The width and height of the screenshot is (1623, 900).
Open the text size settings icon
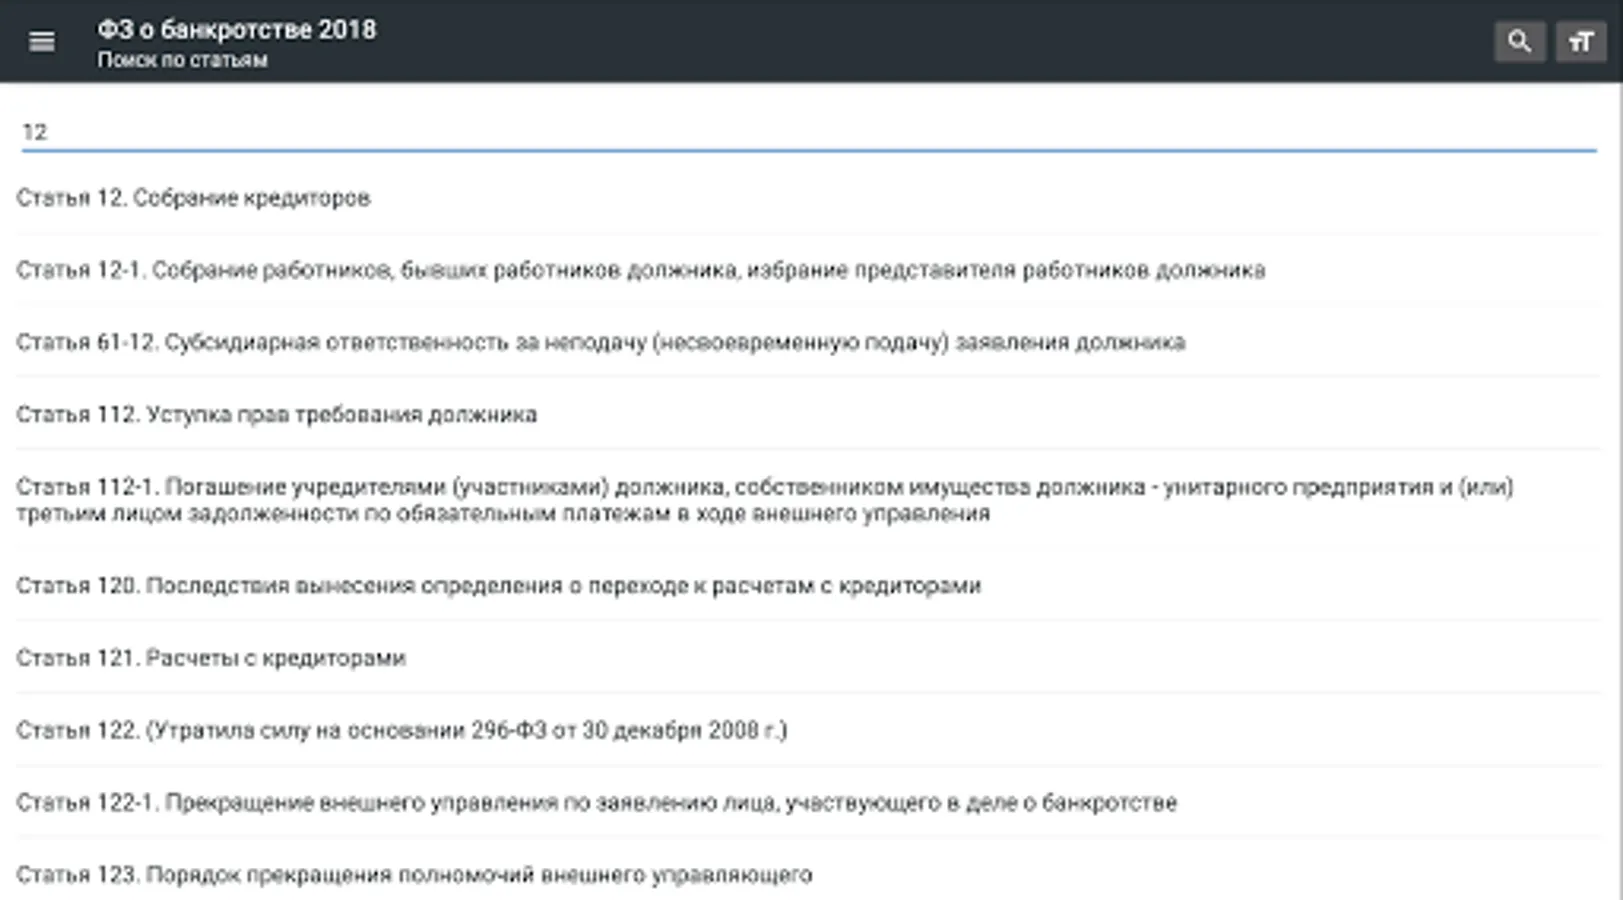coord(1581,41)
